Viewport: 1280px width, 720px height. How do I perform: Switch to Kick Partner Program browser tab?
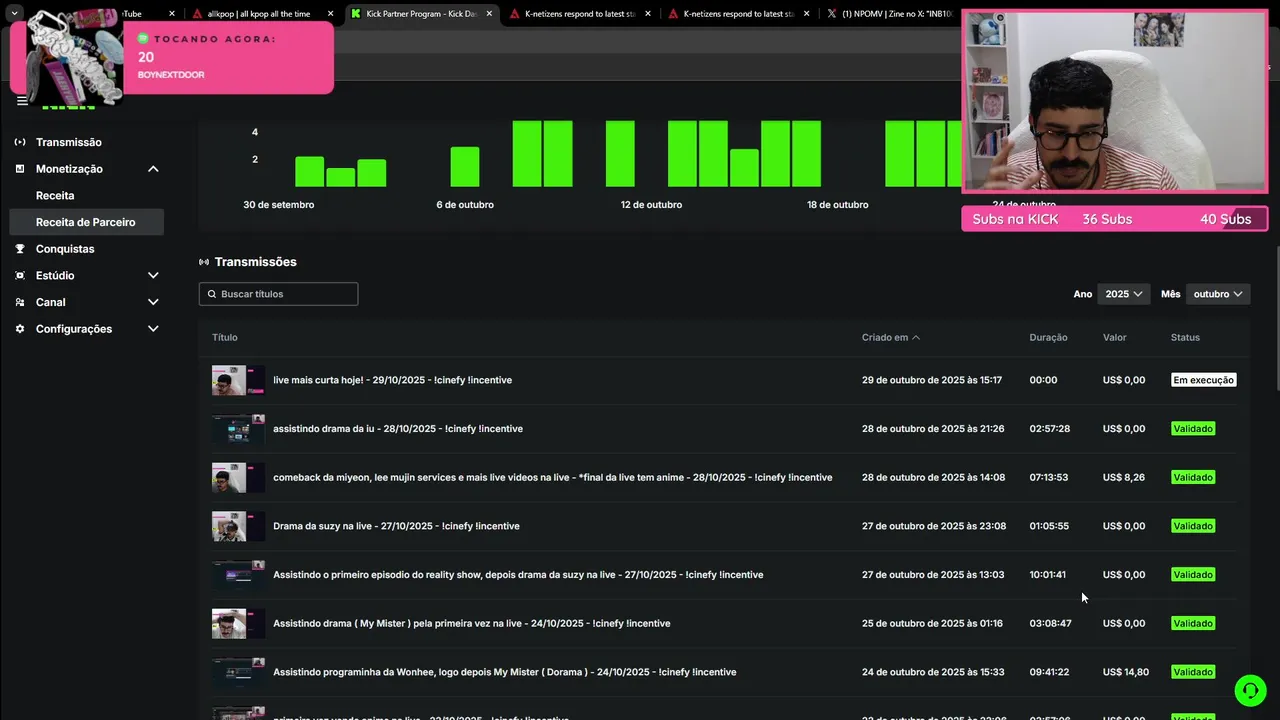(420, 14)
